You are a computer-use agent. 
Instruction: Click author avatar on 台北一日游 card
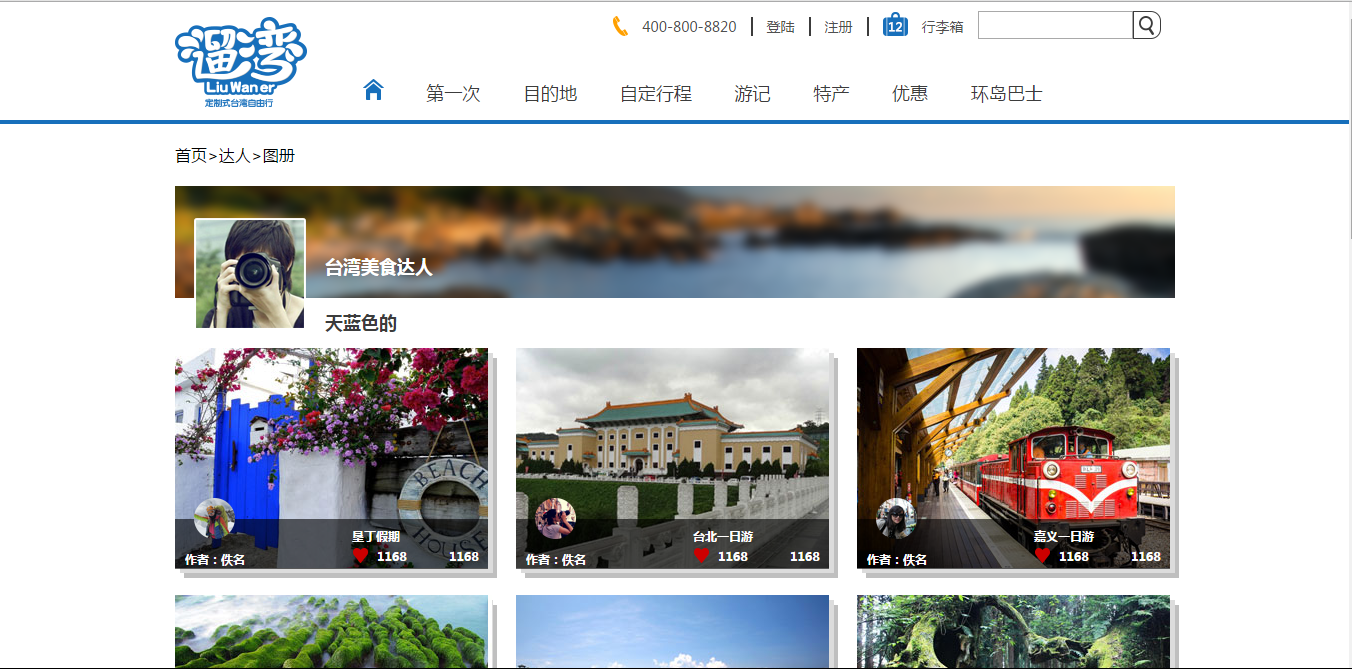point(555,518)
